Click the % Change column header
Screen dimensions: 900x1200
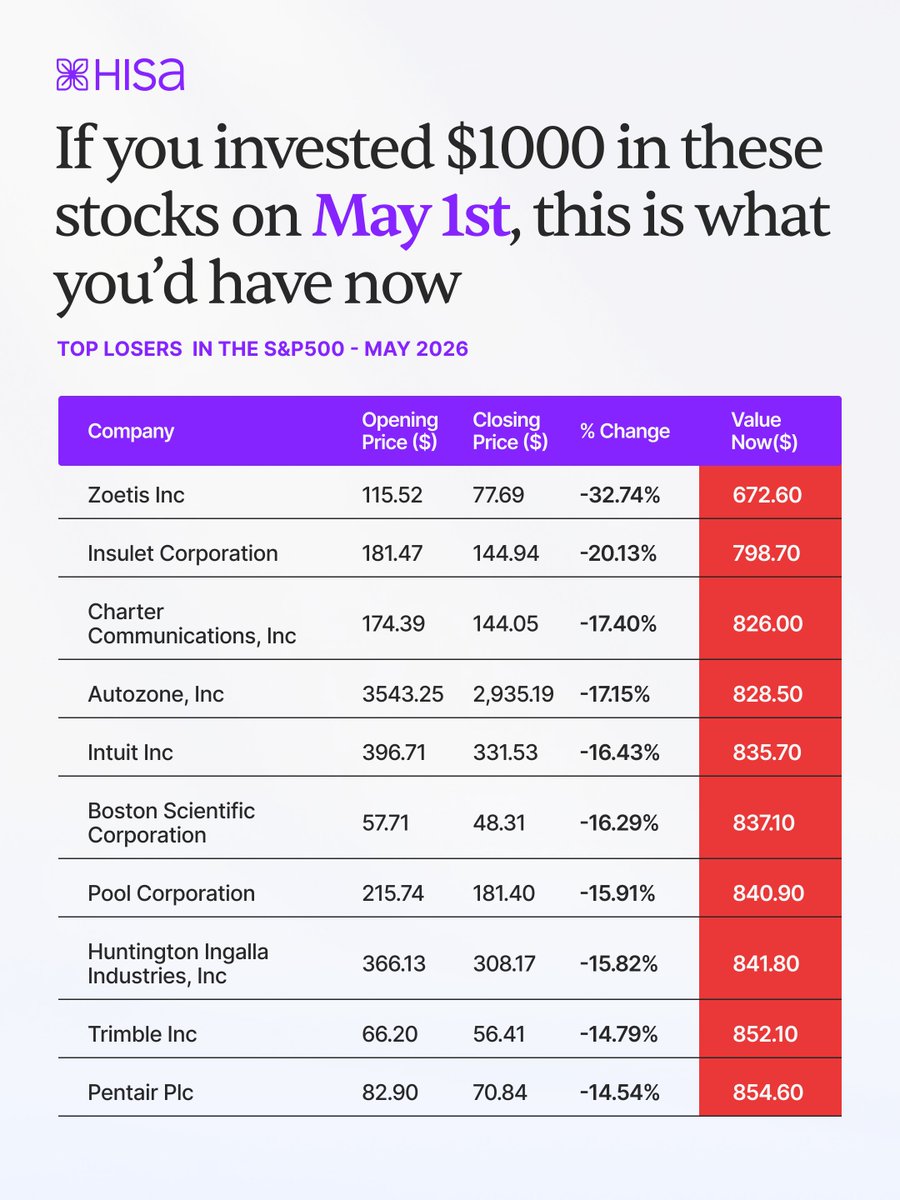[x=625, y=431]
